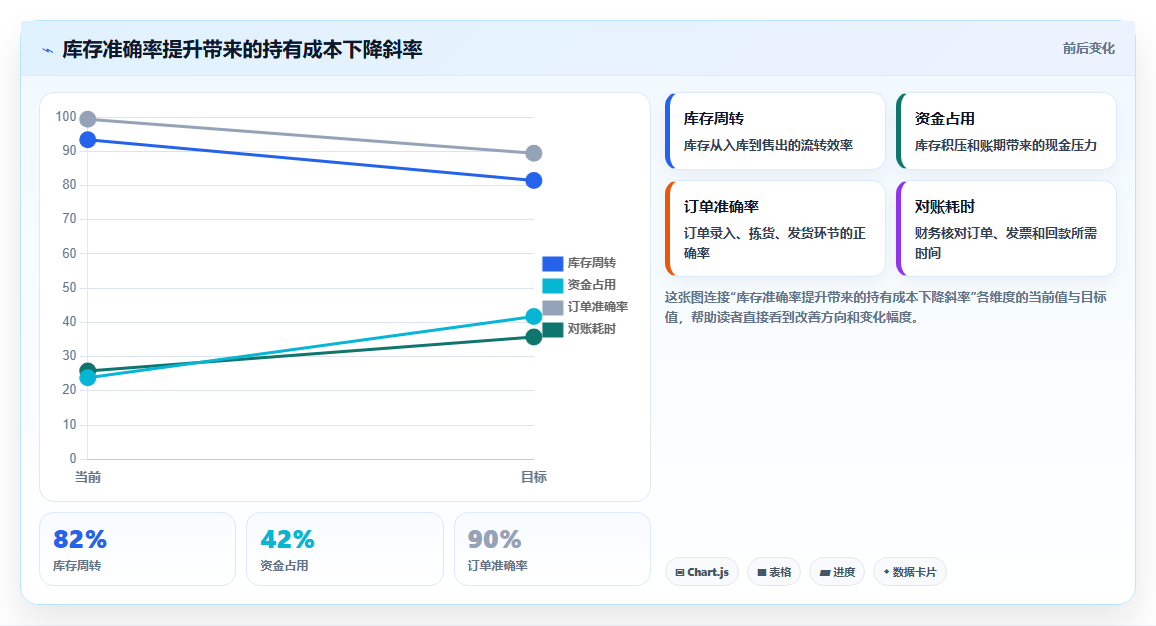The image size is (1156, 626).
Task: Click the icon in the Chart.js chip
Action: (x=680, y=573)
